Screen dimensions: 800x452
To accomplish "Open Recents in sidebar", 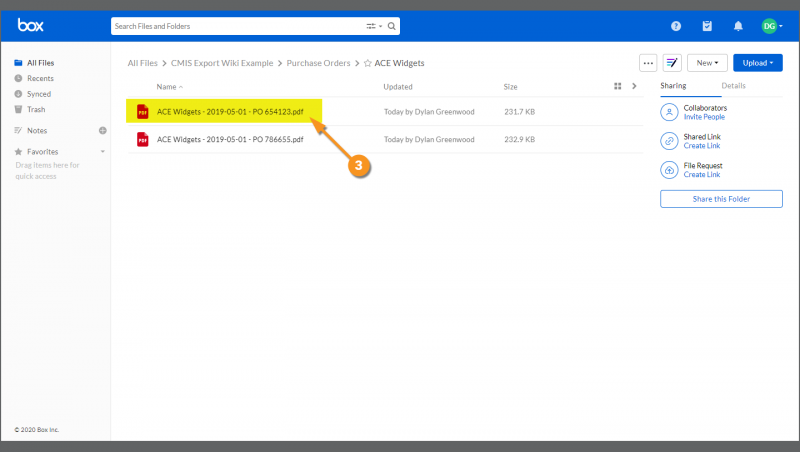I will [40, 78].
